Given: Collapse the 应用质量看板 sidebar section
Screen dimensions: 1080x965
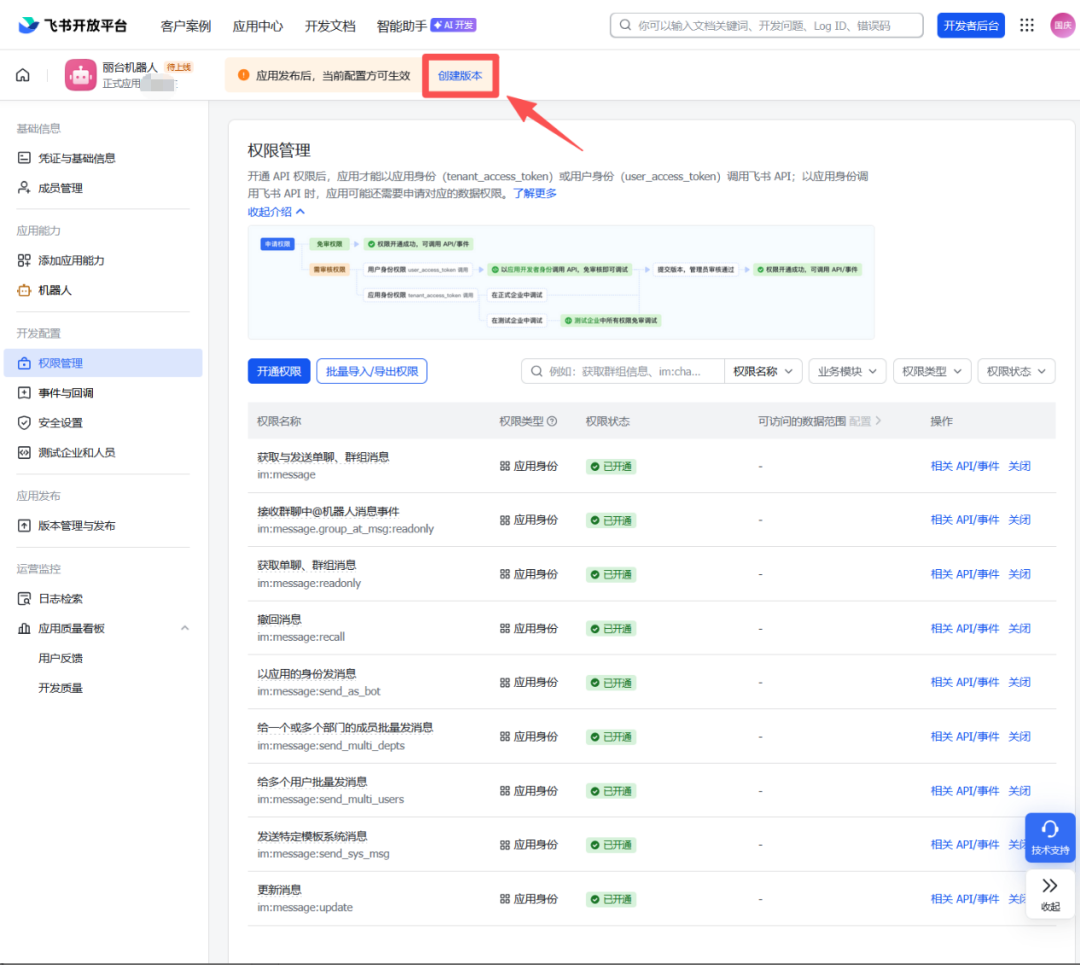Looking at the screenshot, I should click(x=185, y=628).
